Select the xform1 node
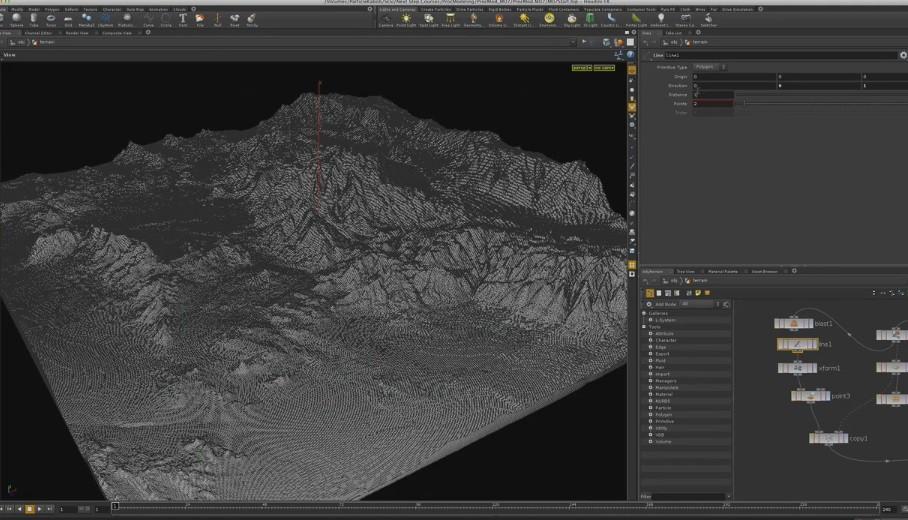This screenshot has width=908, height=520. coord(797,368)
